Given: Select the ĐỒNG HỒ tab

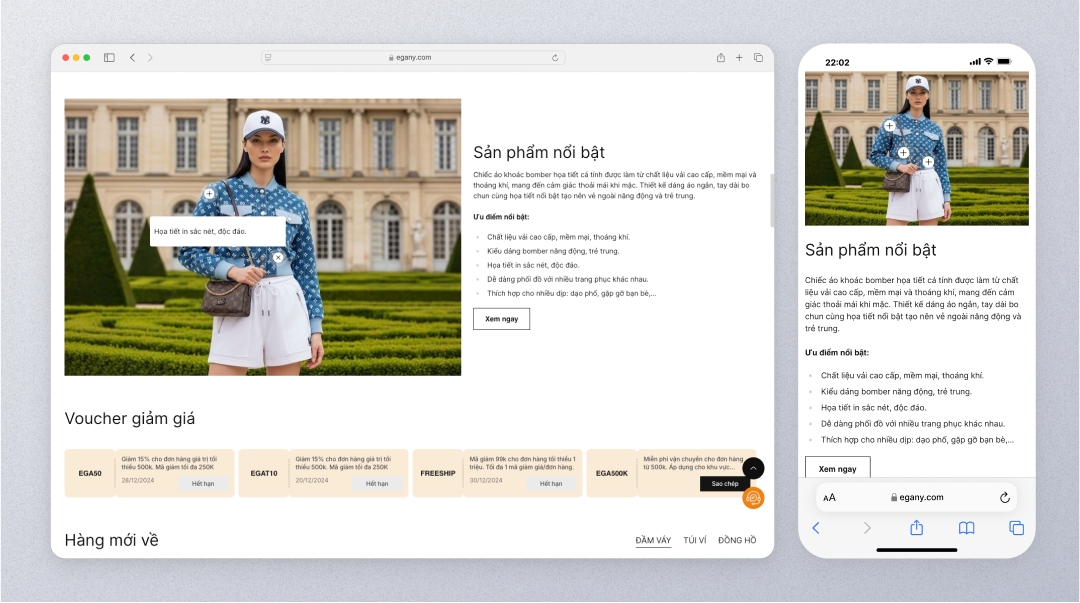Looking at the screenshot, I should point(737,540).
